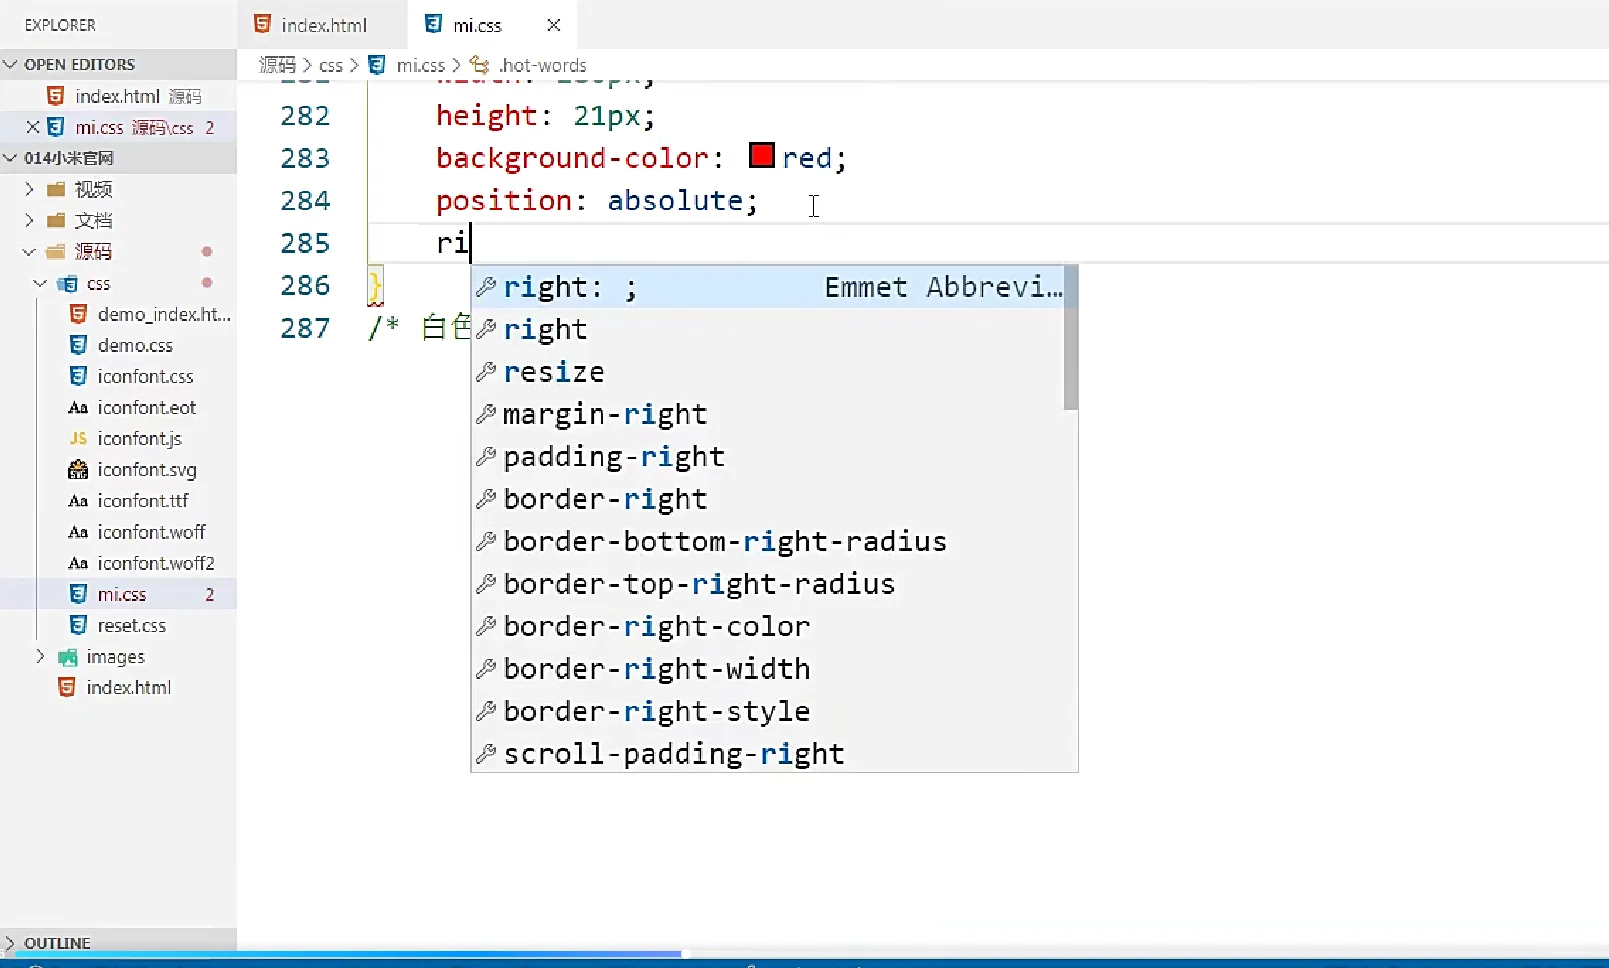Select mi.css in the css folder

click(118, 594)
